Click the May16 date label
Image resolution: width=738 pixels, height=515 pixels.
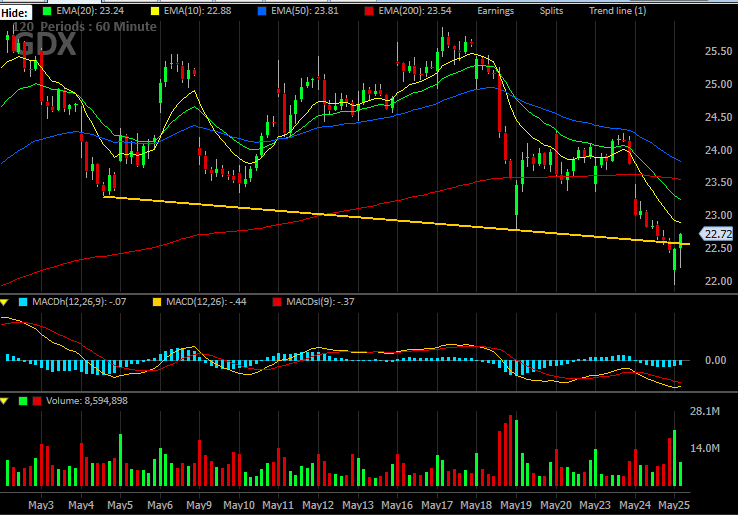click(397, 505)
